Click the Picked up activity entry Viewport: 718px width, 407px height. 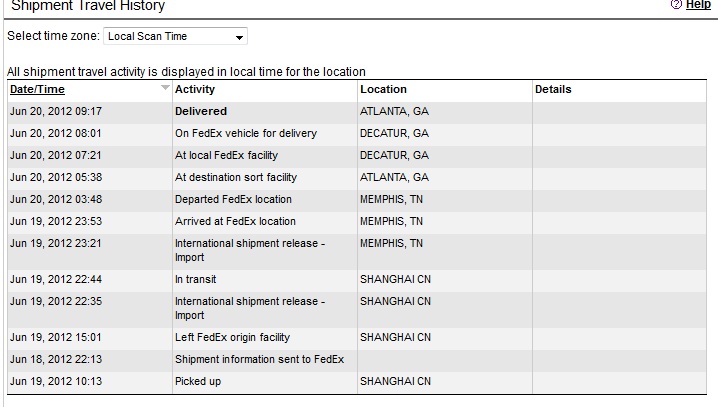point(198,381)
